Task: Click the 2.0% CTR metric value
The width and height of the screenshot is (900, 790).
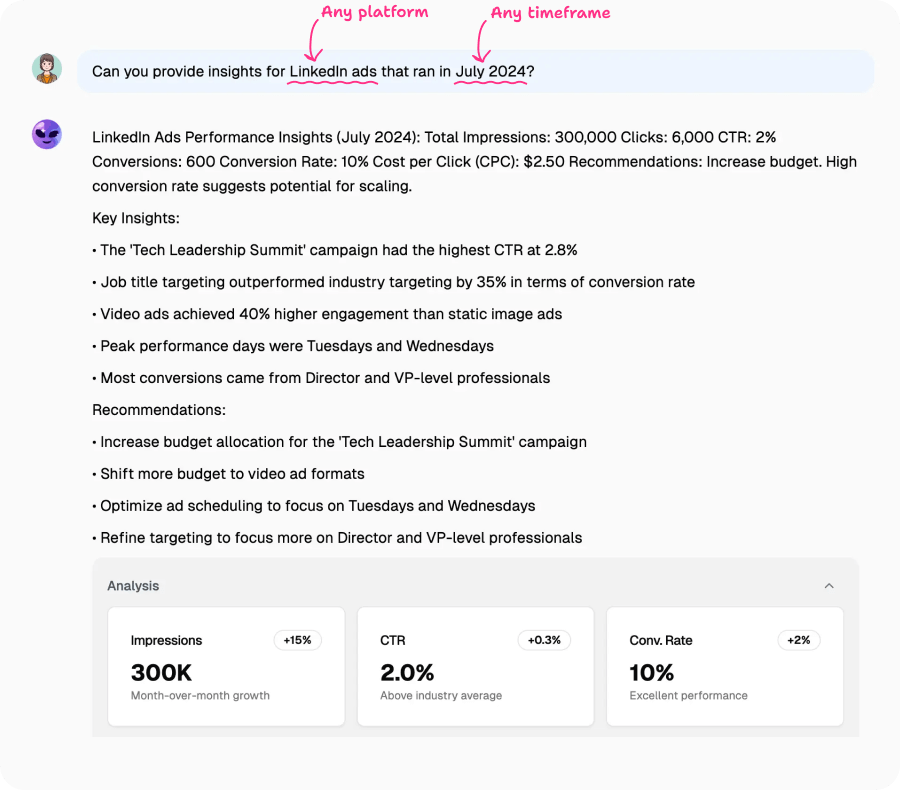Action: click(407, 673)
